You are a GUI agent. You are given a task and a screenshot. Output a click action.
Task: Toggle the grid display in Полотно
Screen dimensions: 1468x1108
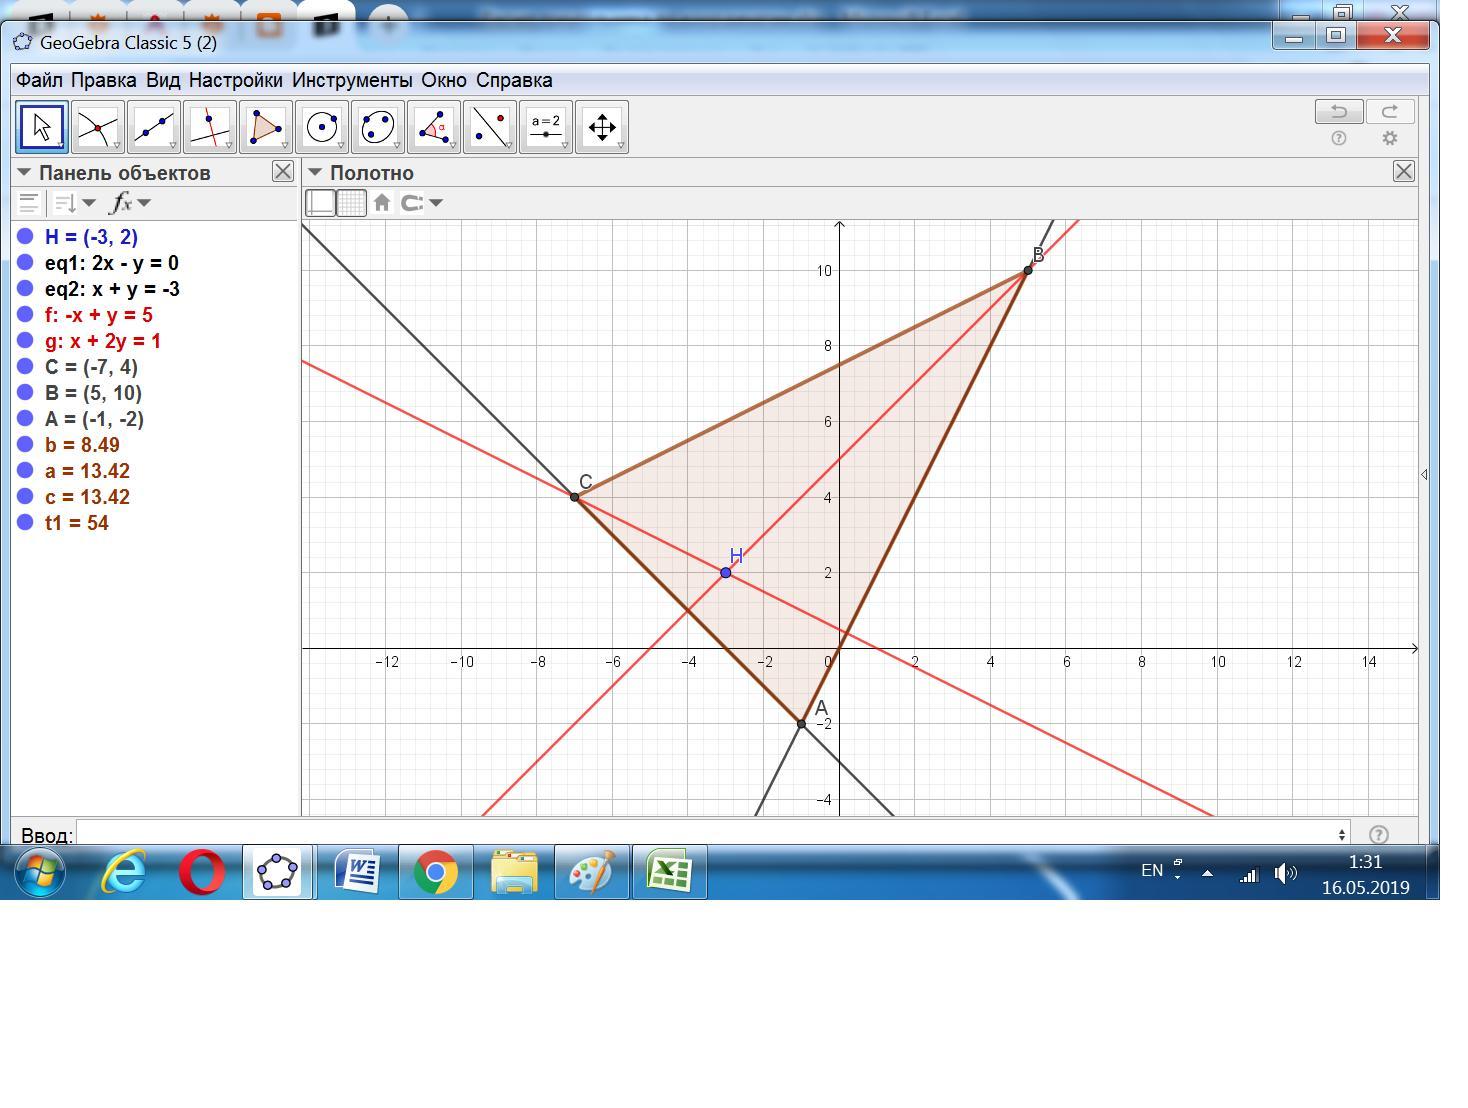pyautogui.click(x=351, y=203)
